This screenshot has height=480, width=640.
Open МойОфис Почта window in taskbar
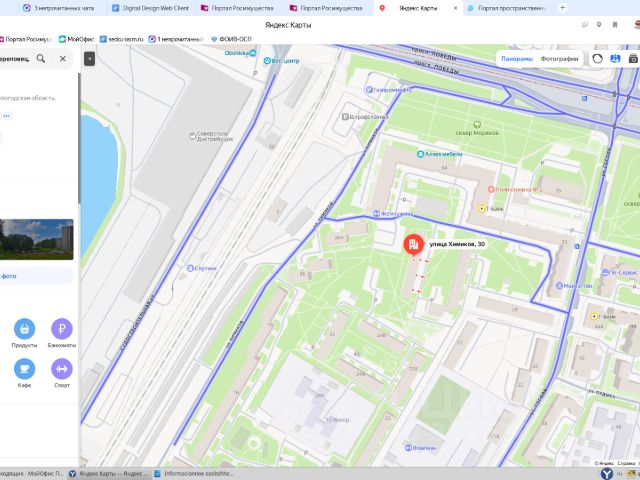point(32,473)
